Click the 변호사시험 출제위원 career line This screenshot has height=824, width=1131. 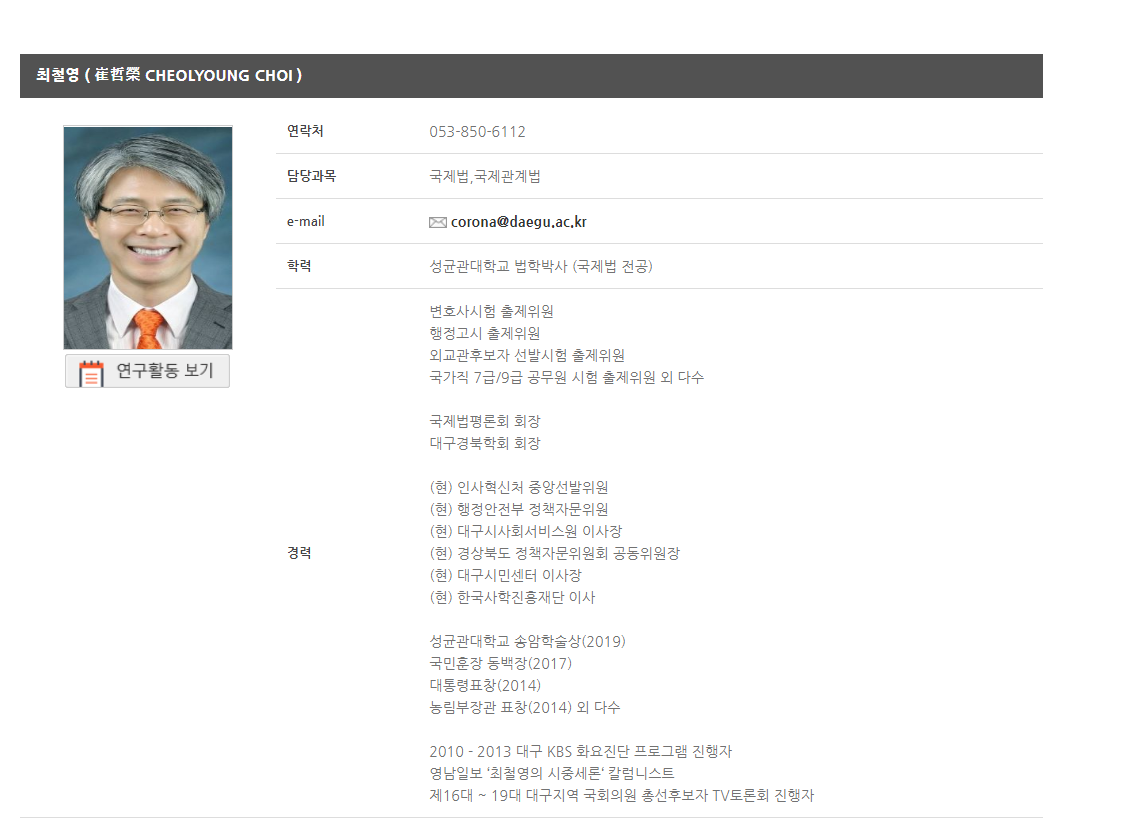point(491,311)
